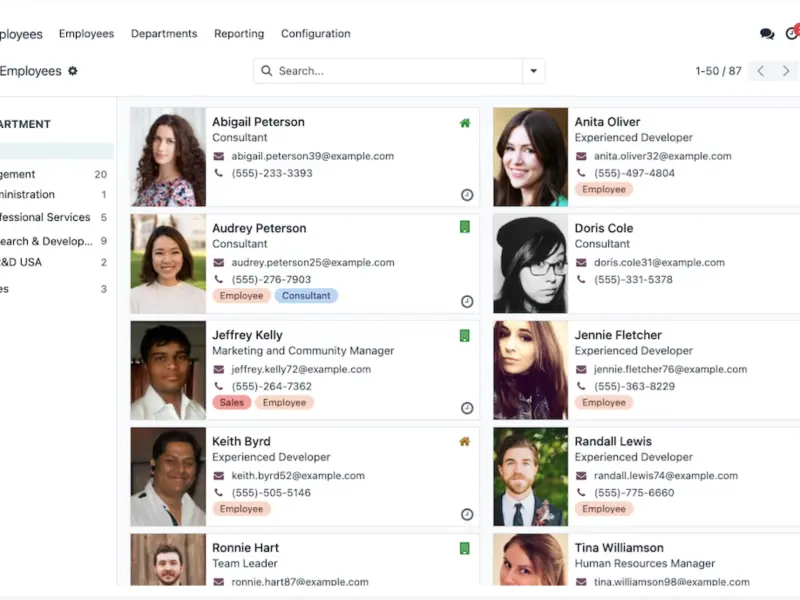Click activity clock on Abigail Peterson's card
Image resolution: width=800 pixels, height=600 pixels.
[467, 195]
